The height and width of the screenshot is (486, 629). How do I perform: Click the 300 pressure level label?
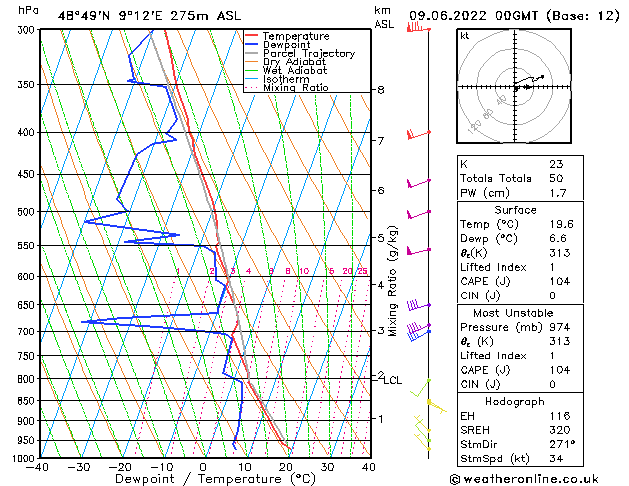pyautogui.click(x=28, y=30)
